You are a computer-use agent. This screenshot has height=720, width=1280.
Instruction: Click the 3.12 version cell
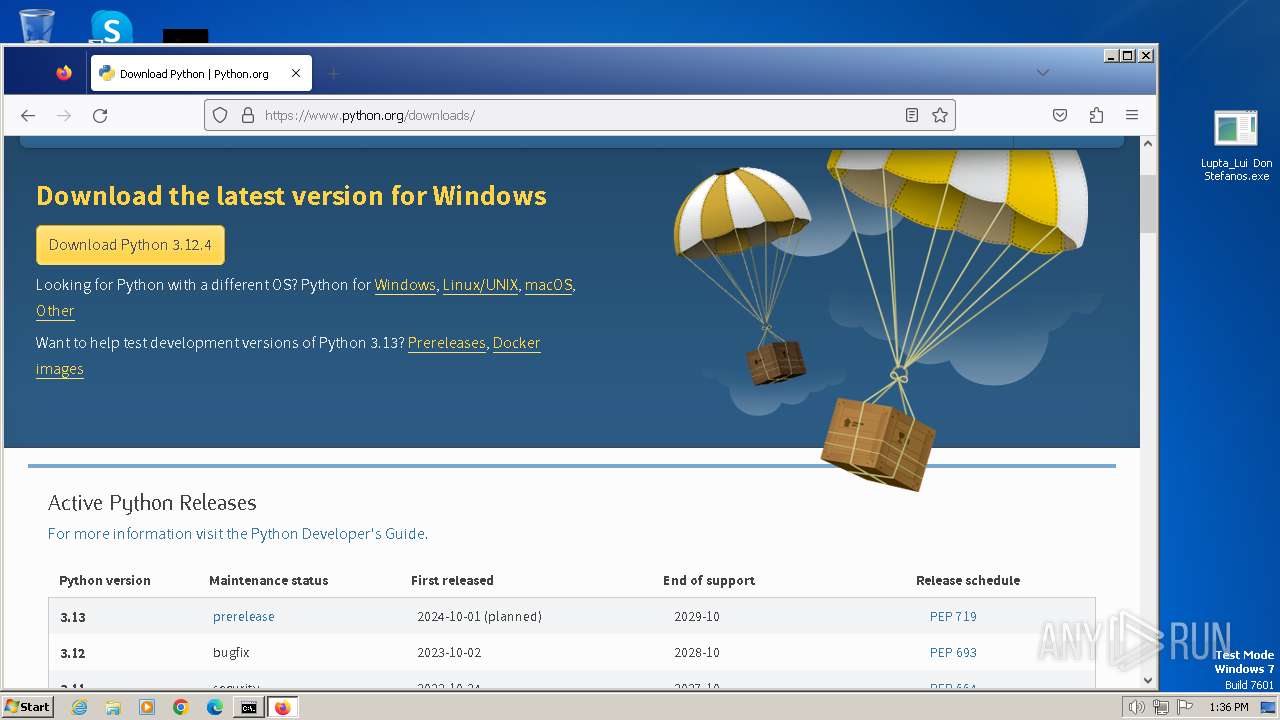73,653
